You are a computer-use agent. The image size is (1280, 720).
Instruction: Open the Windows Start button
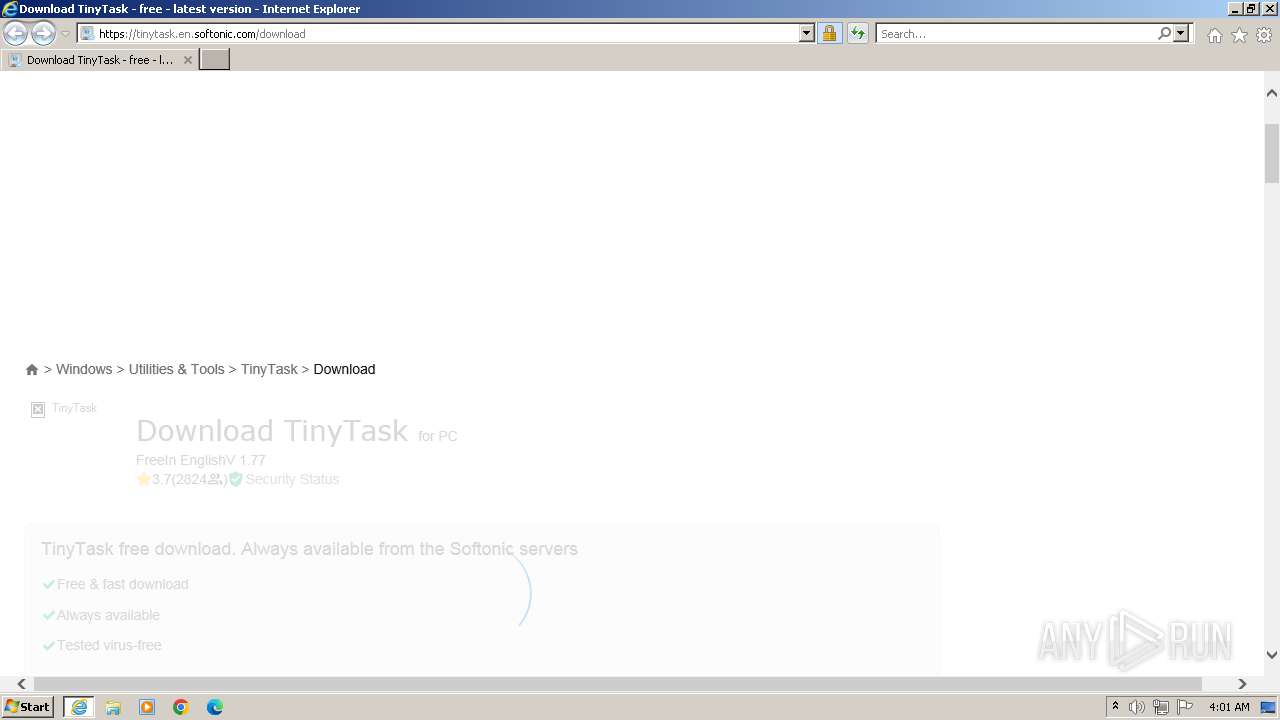coord(28,706)
